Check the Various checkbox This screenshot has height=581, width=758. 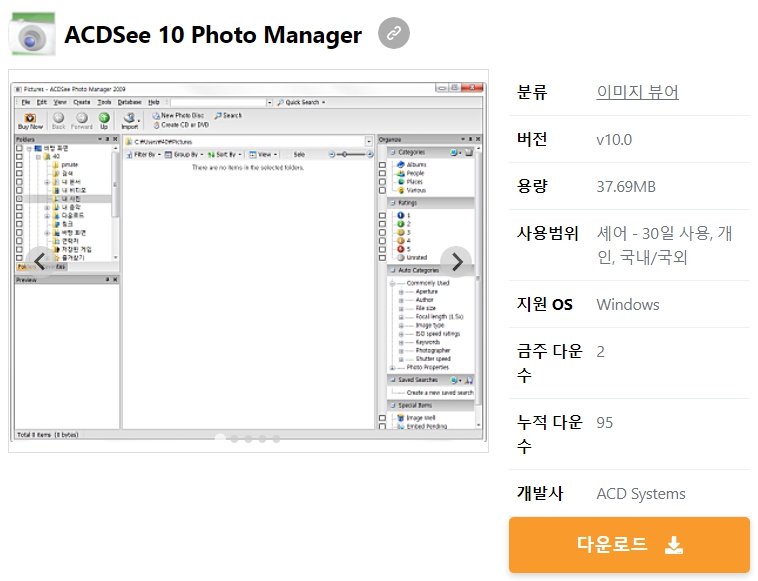(382, 190)
